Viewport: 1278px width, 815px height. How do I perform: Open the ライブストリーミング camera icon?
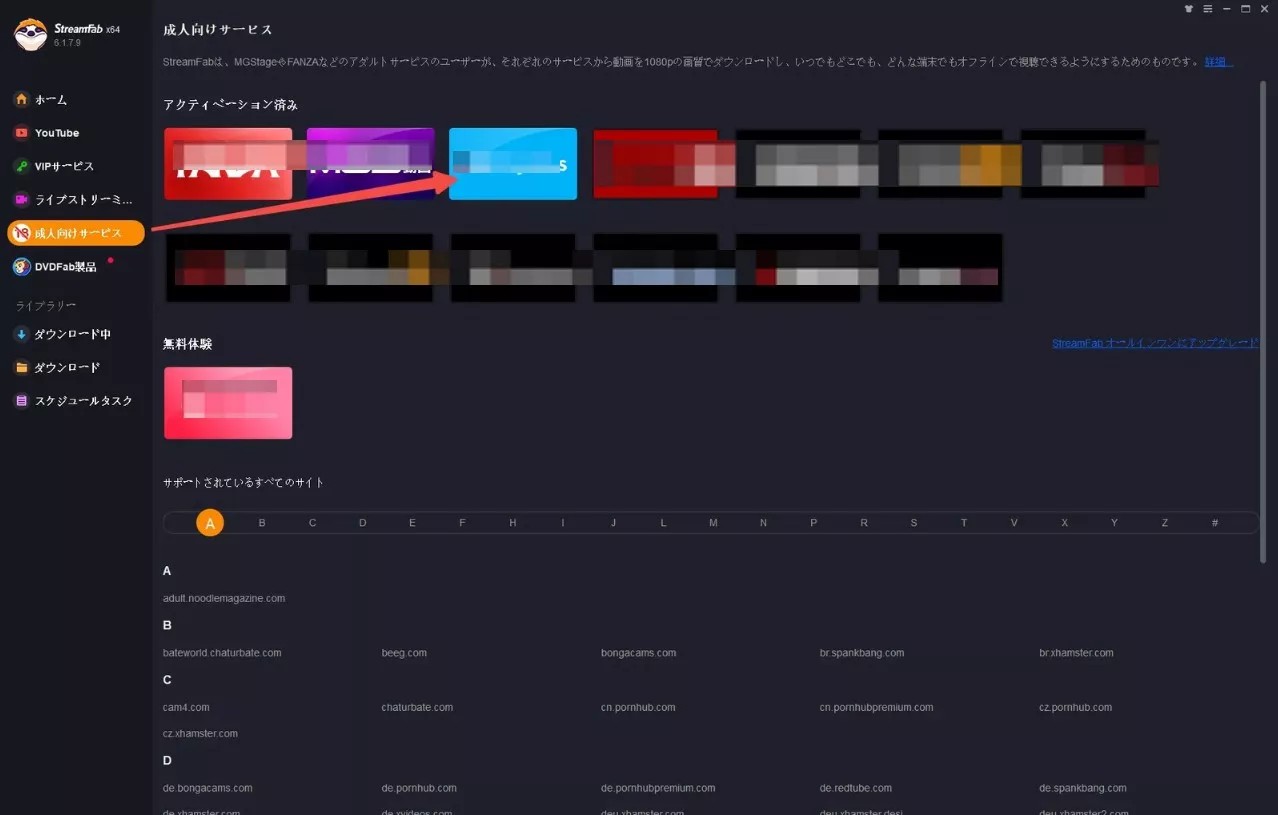pos(21,200)
